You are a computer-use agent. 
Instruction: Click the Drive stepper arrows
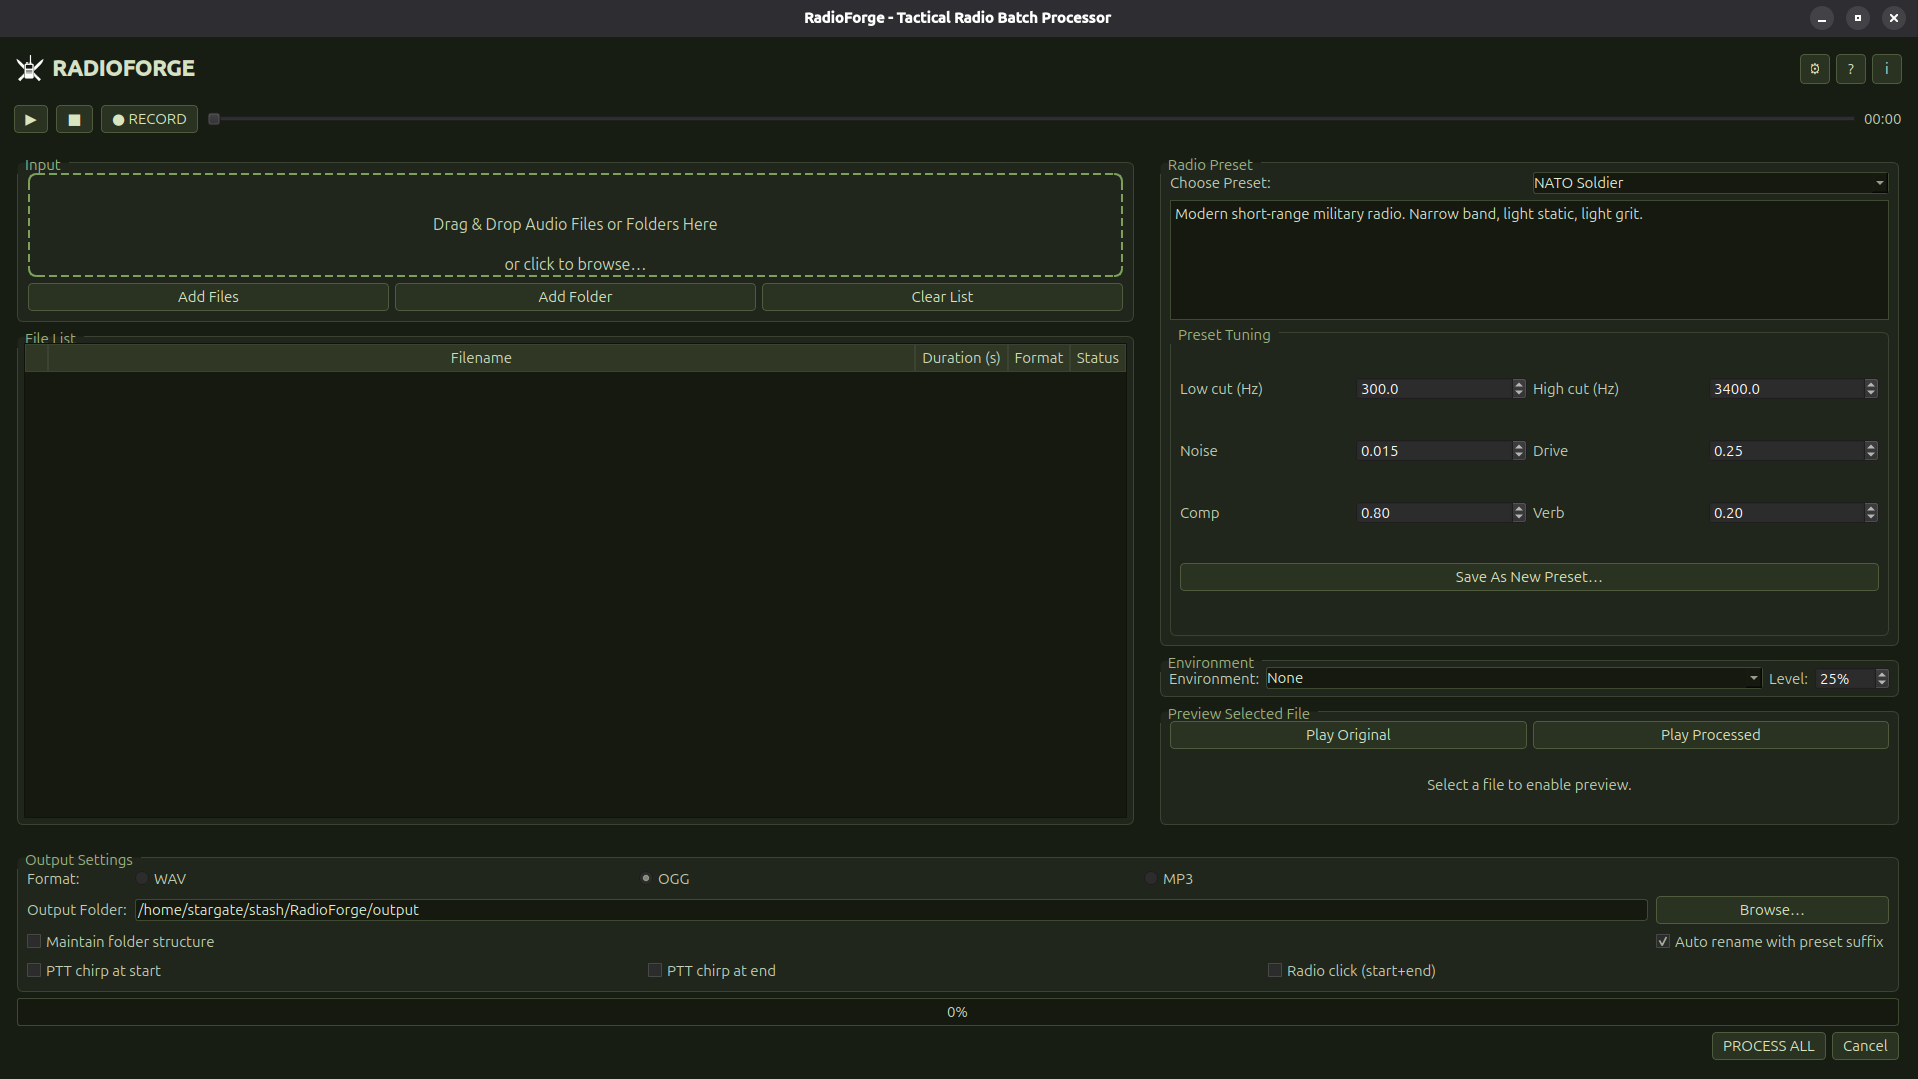click(x=1871, y=451)
